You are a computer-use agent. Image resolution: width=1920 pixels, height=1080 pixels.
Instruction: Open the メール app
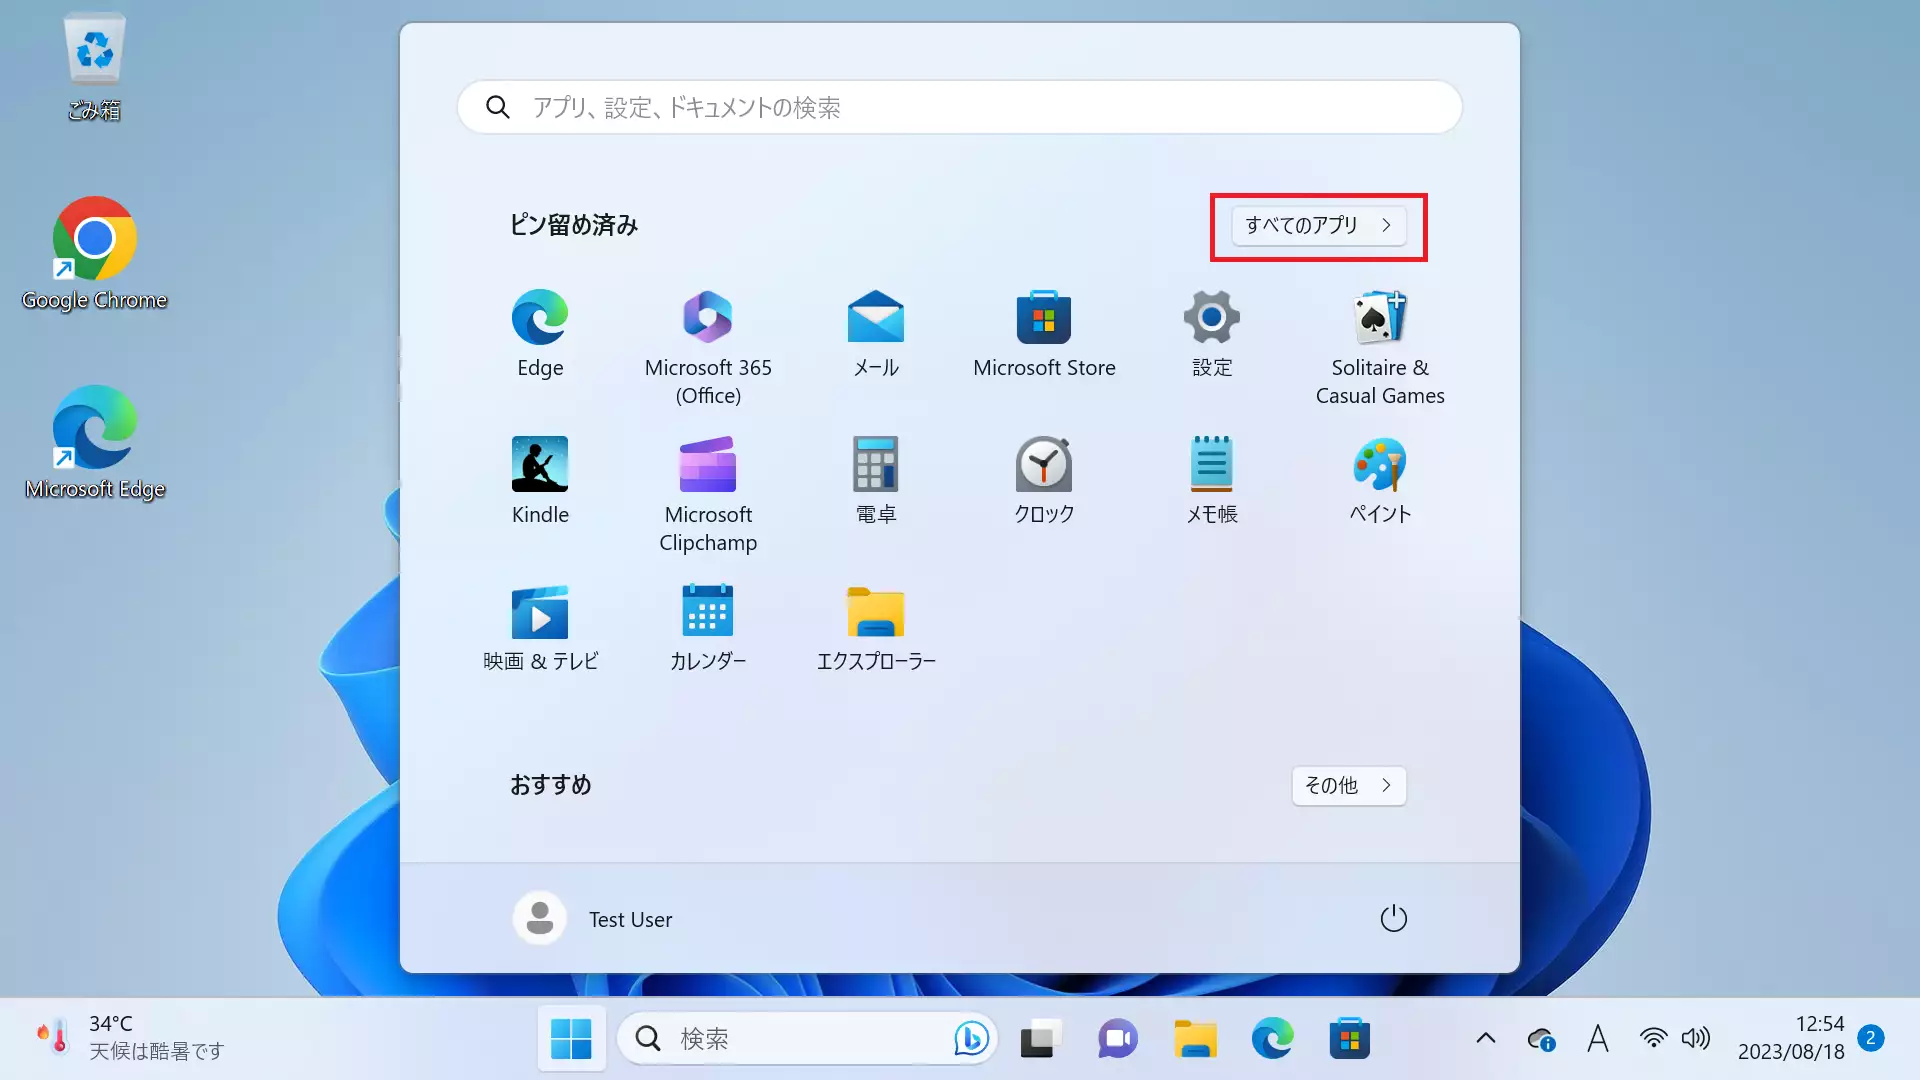click(x=876, y=335)
